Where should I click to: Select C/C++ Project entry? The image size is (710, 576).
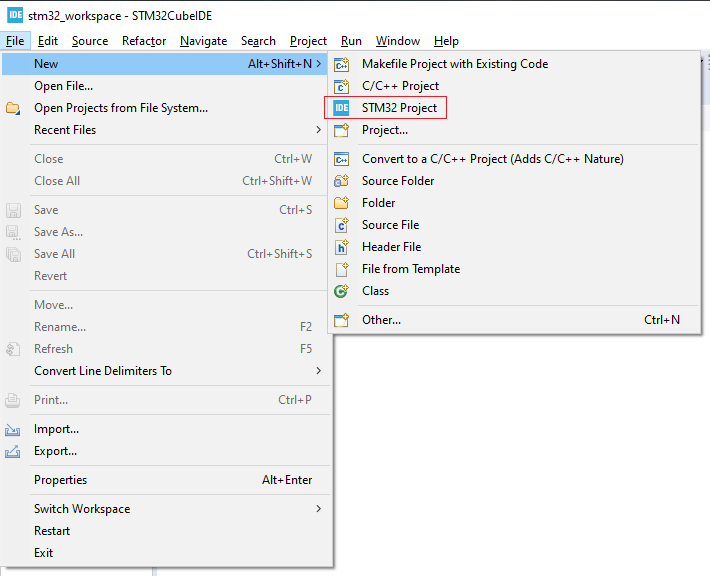514,86
